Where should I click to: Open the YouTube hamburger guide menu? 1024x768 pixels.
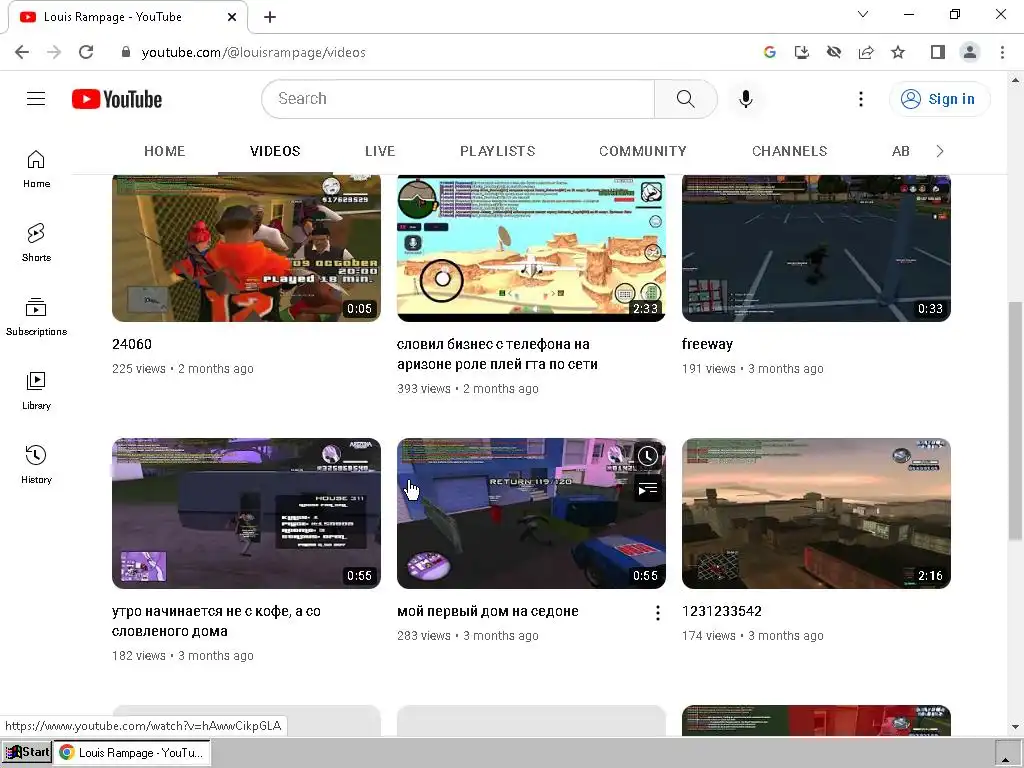pos(36,99)
